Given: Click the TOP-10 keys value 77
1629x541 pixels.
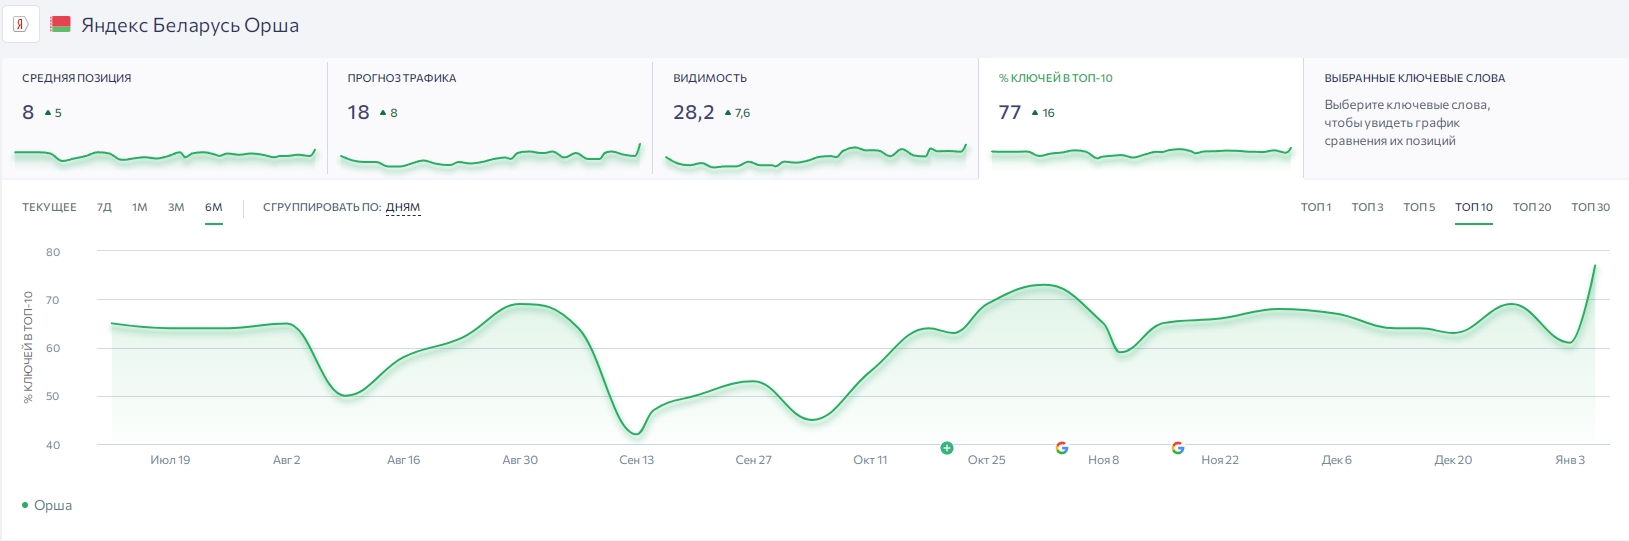Looking at the screenshot, I should [1009, 112].
